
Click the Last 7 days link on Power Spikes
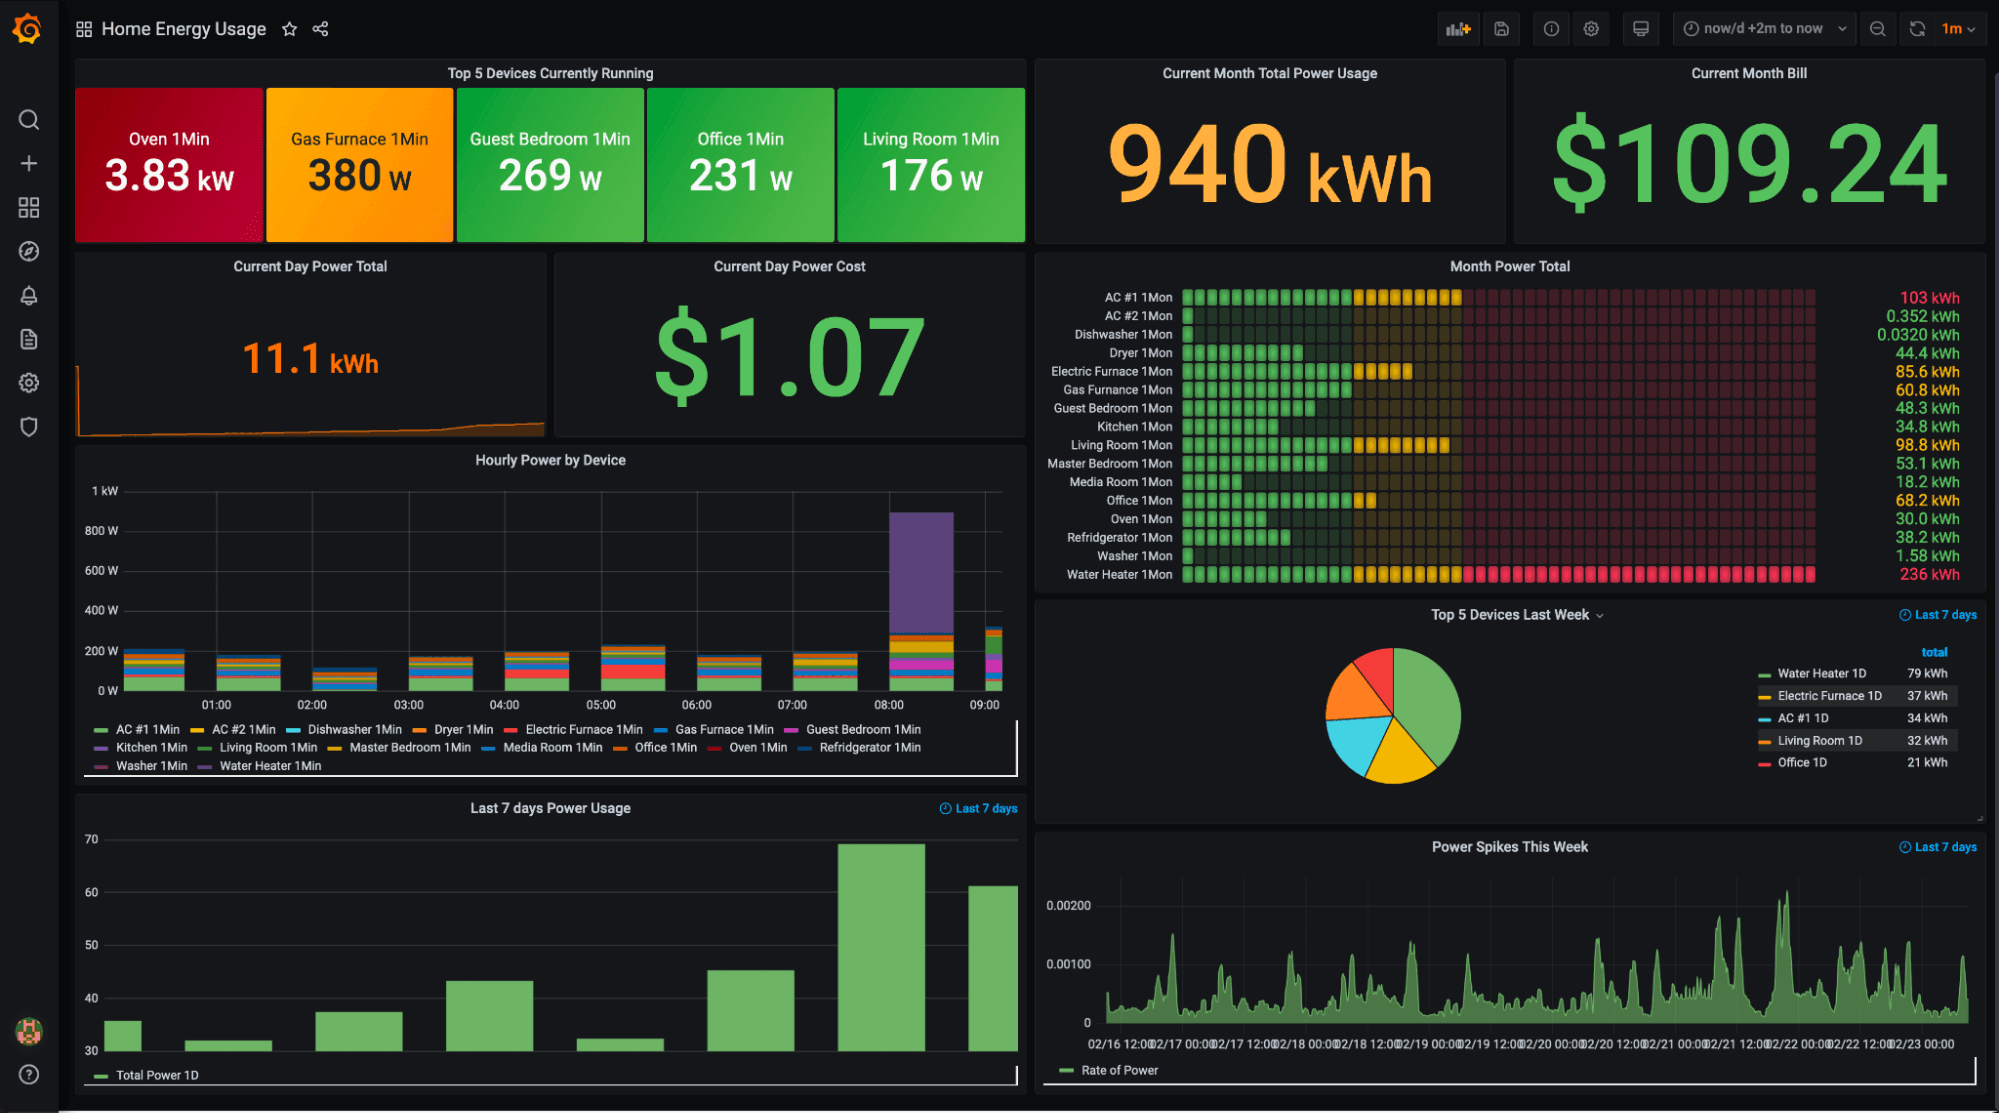(1938, 846)
